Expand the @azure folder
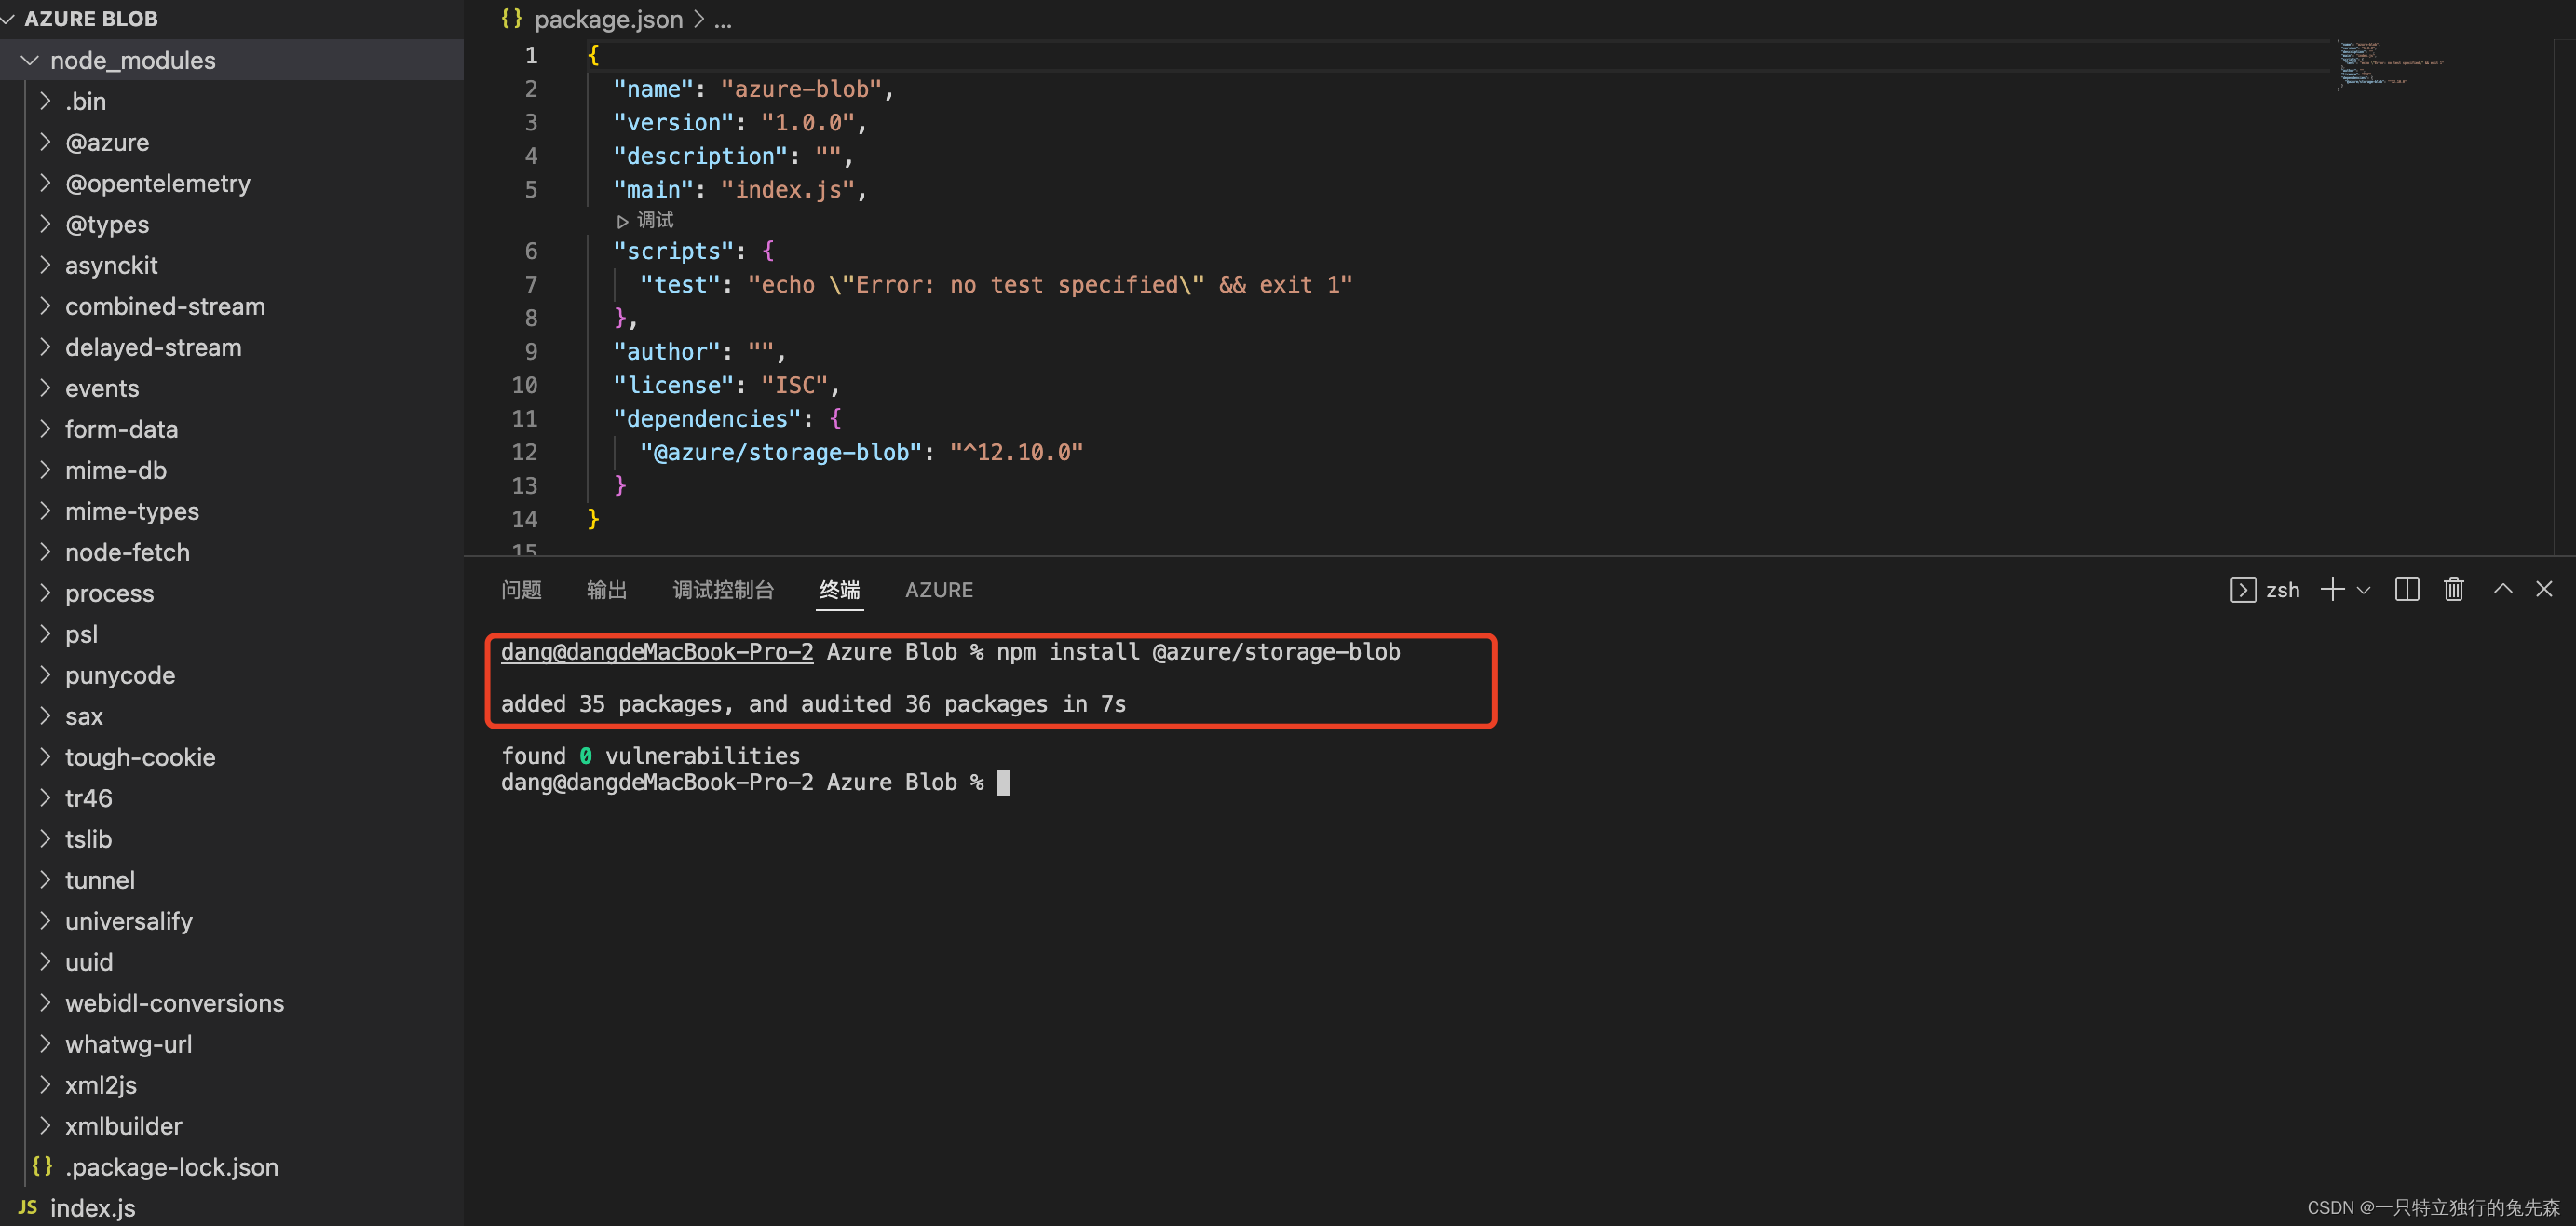Screen dimensions: 2576x1226 click(45, 142)
